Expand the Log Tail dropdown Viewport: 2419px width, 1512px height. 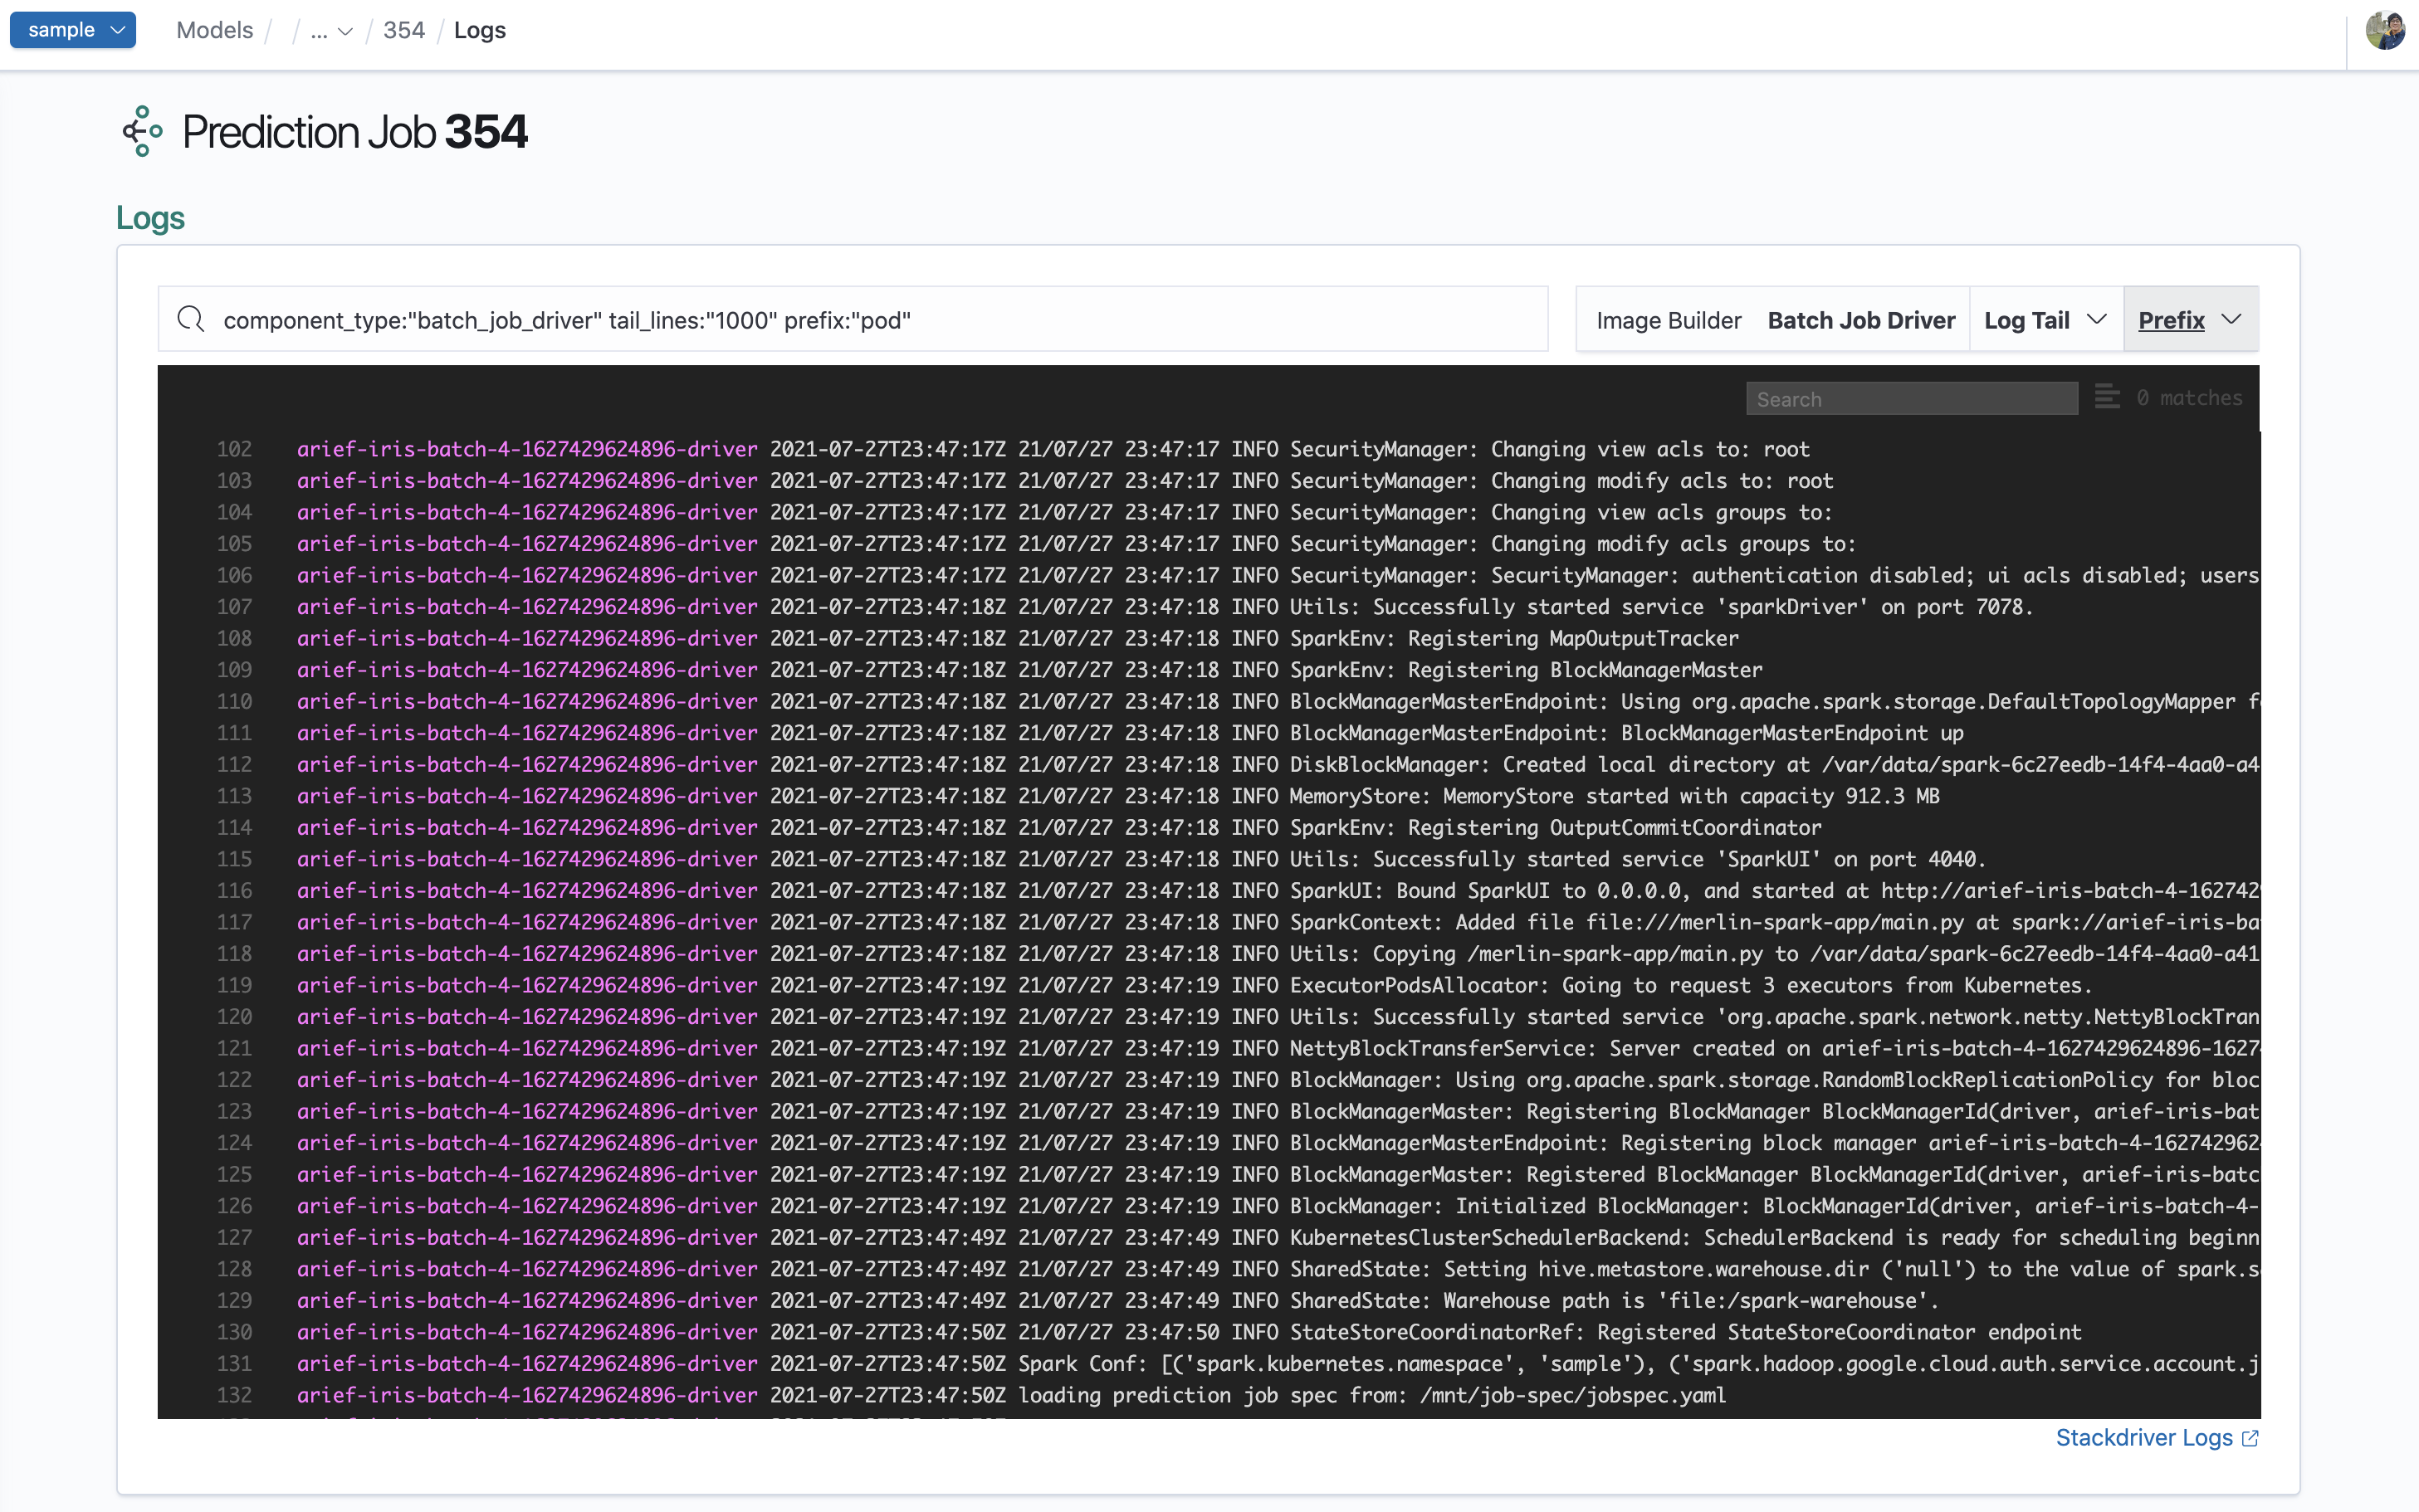[x=2044, y=320]
